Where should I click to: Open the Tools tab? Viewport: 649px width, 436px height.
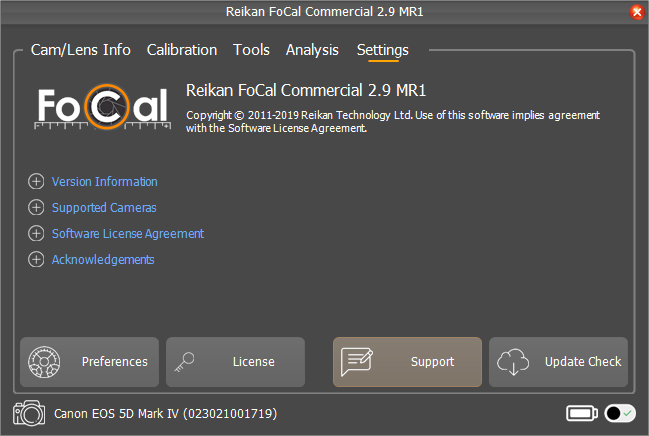(251, 50)
